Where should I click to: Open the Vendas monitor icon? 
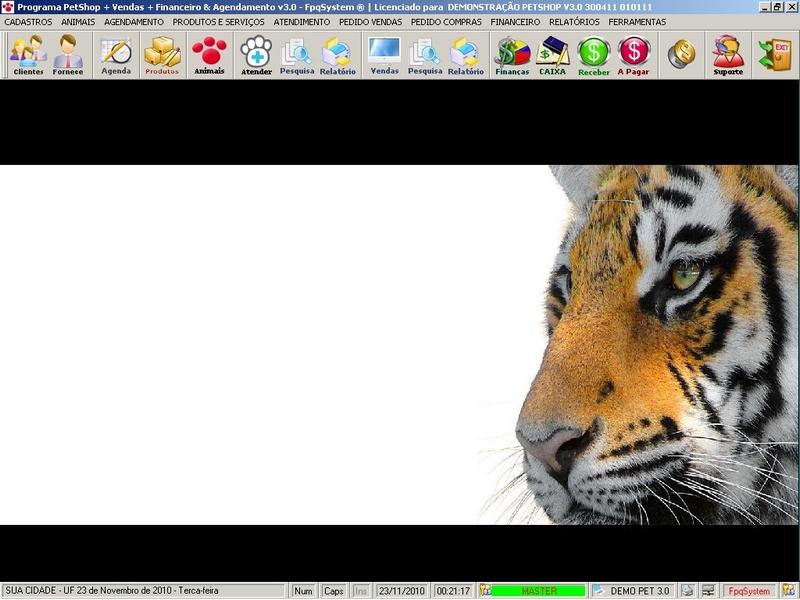click(384, 55)
